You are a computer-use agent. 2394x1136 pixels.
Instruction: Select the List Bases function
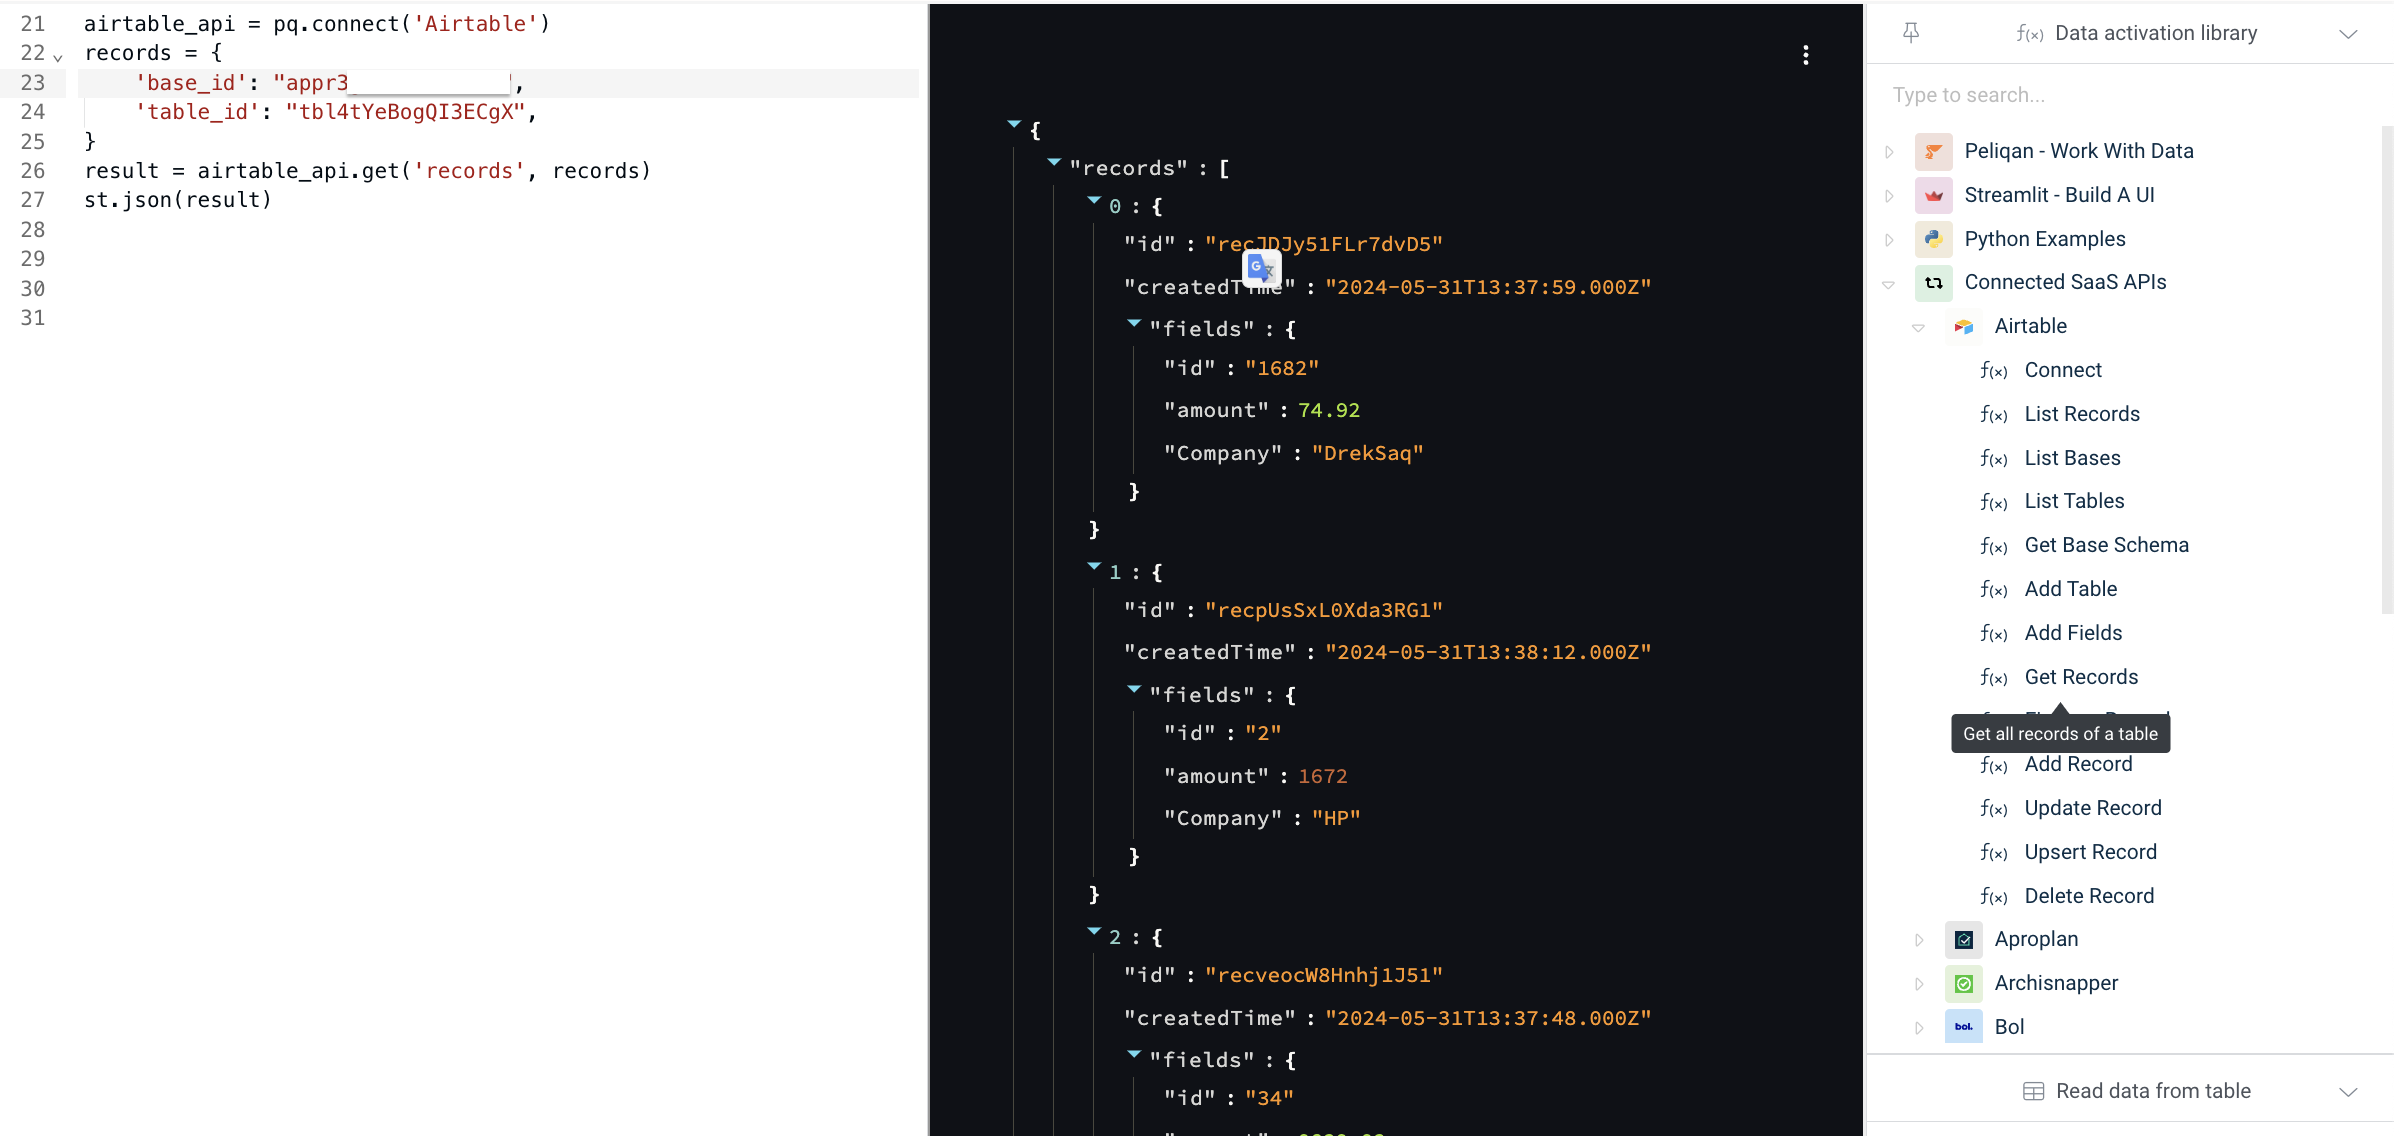2072,458
